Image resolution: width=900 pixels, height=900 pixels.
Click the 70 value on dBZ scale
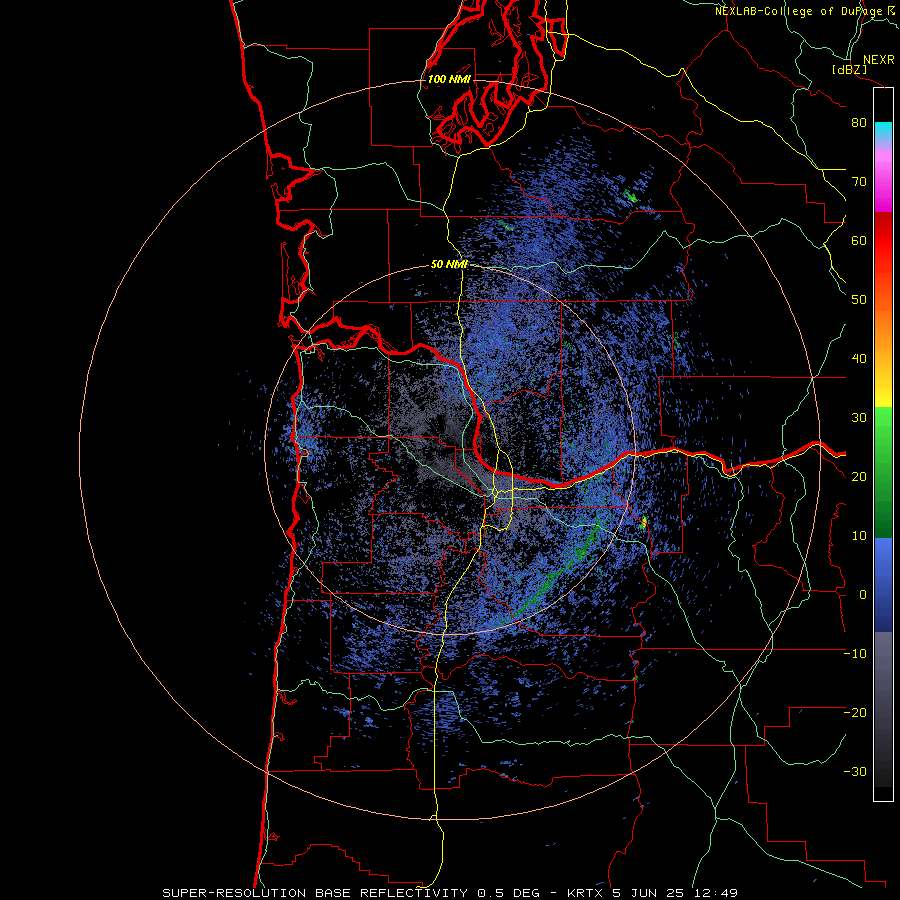point(859,182)
